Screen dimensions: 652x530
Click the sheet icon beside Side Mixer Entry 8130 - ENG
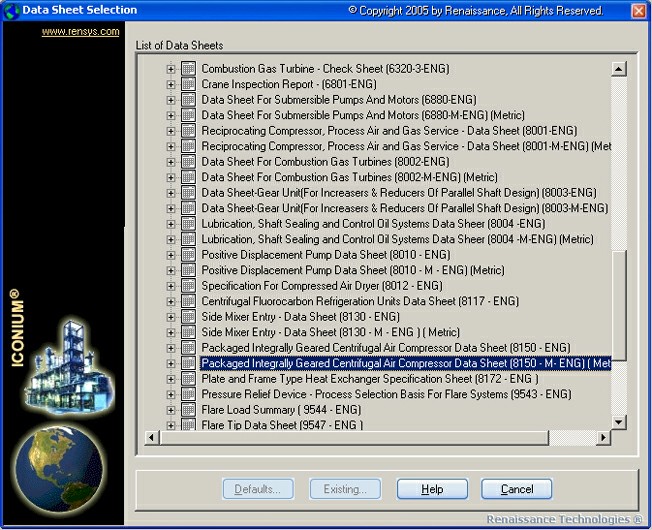(188, 317)
